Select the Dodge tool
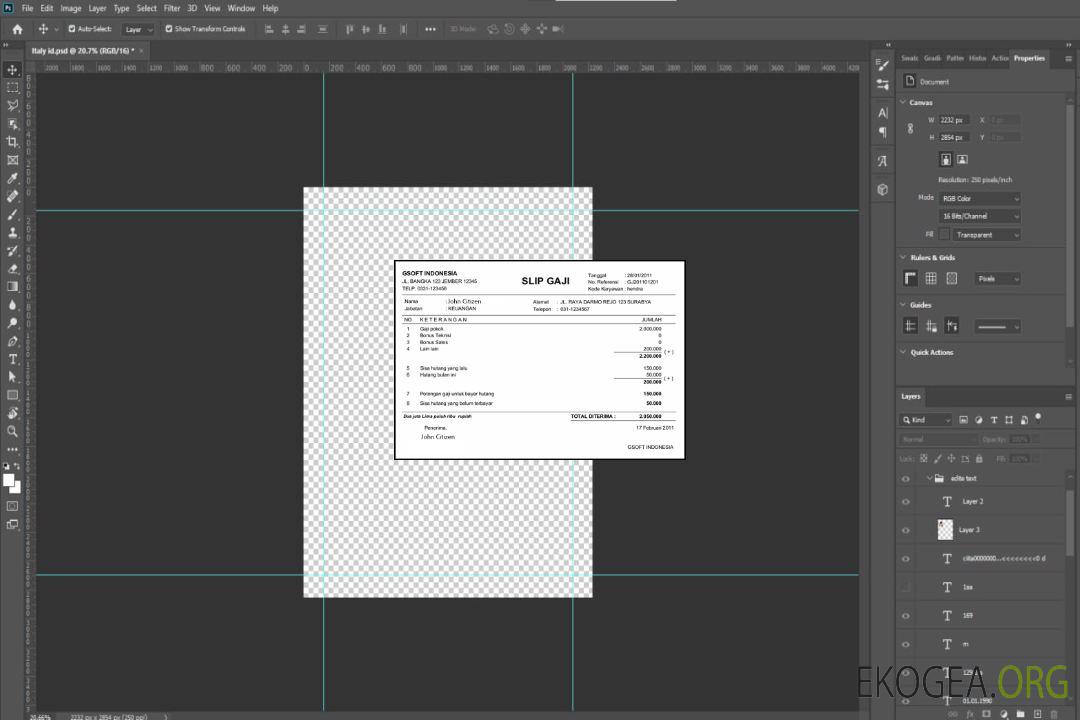The width and height of the screenshot is (1080, 720). (x=12, y=323)
